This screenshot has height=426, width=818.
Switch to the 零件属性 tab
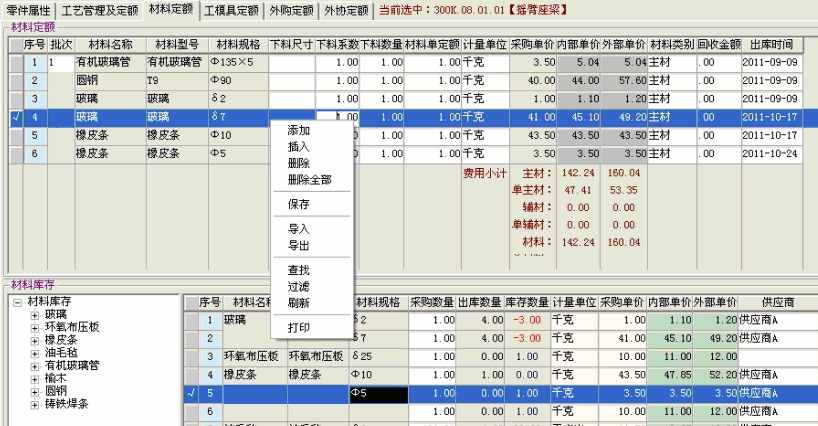point(29,10)
